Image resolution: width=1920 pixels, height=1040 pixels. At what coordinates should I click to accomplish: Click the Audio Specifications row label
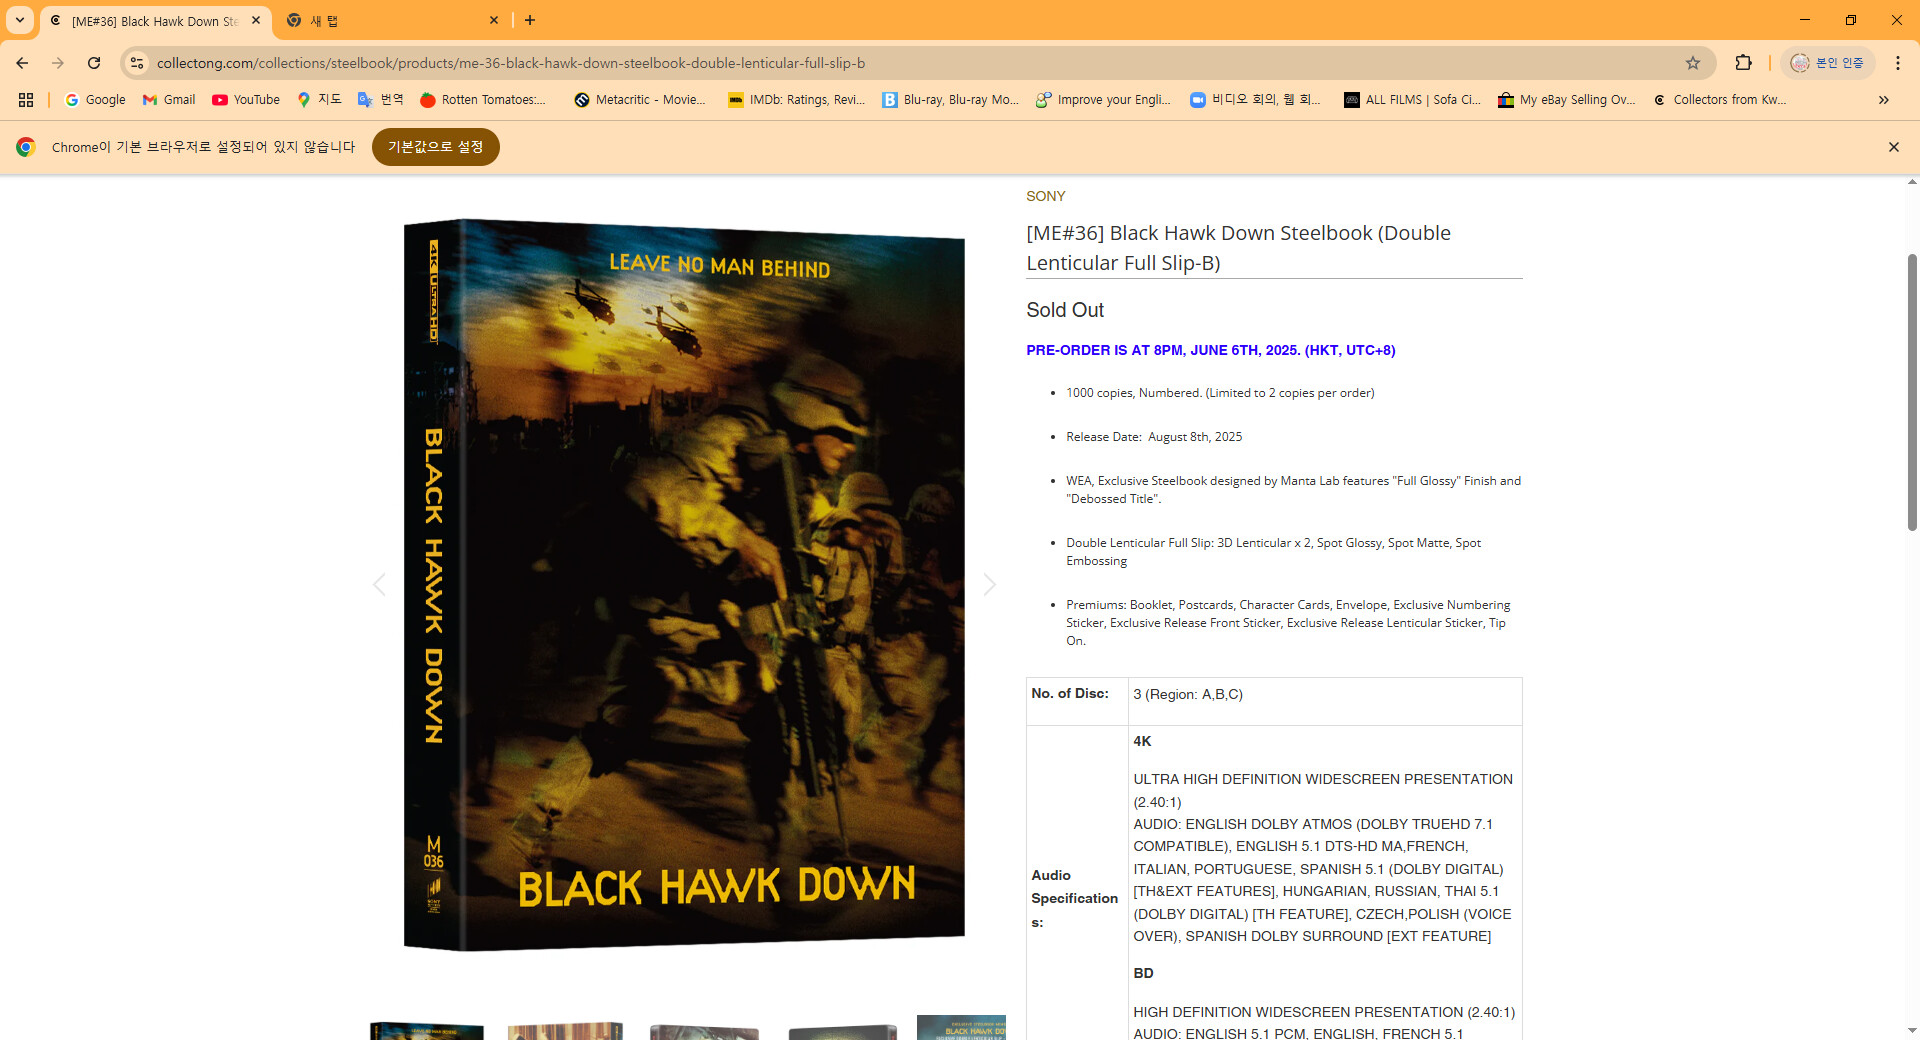(1075, 898)
